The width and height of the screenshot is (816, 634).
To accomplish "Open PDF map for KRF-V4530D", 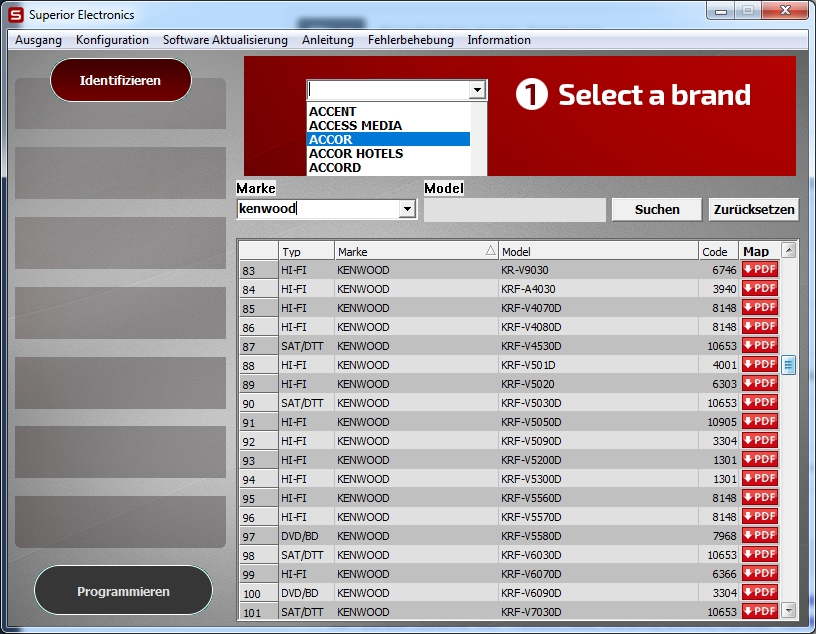I will click(x=760, y=346).
